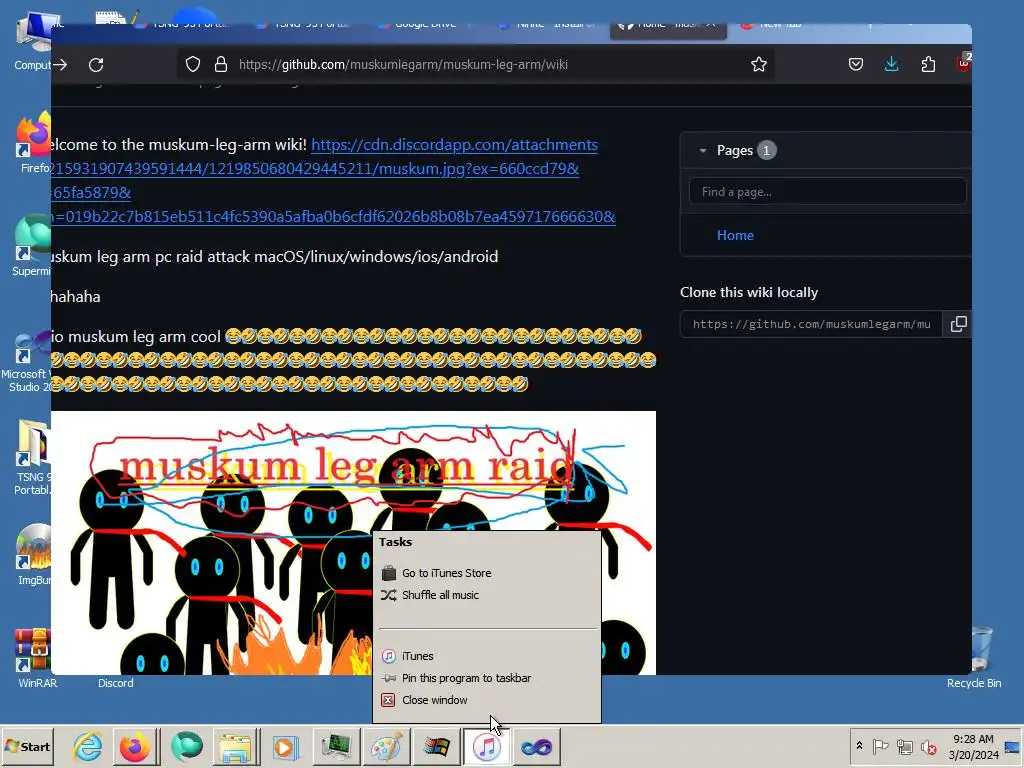Open Supermium browser on taskbar

click(x=187, y=746)
